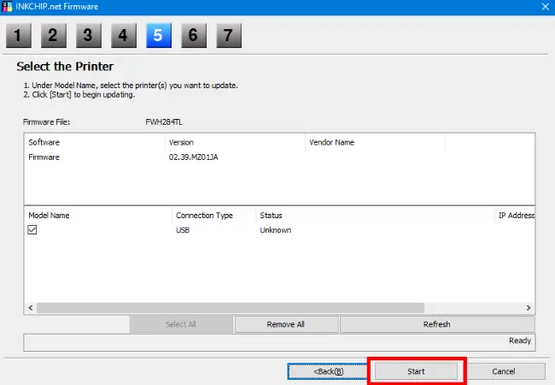Click version value 02.39.M201JA
The height and width of the screenshot is (385, 555).
pos(193,157)
